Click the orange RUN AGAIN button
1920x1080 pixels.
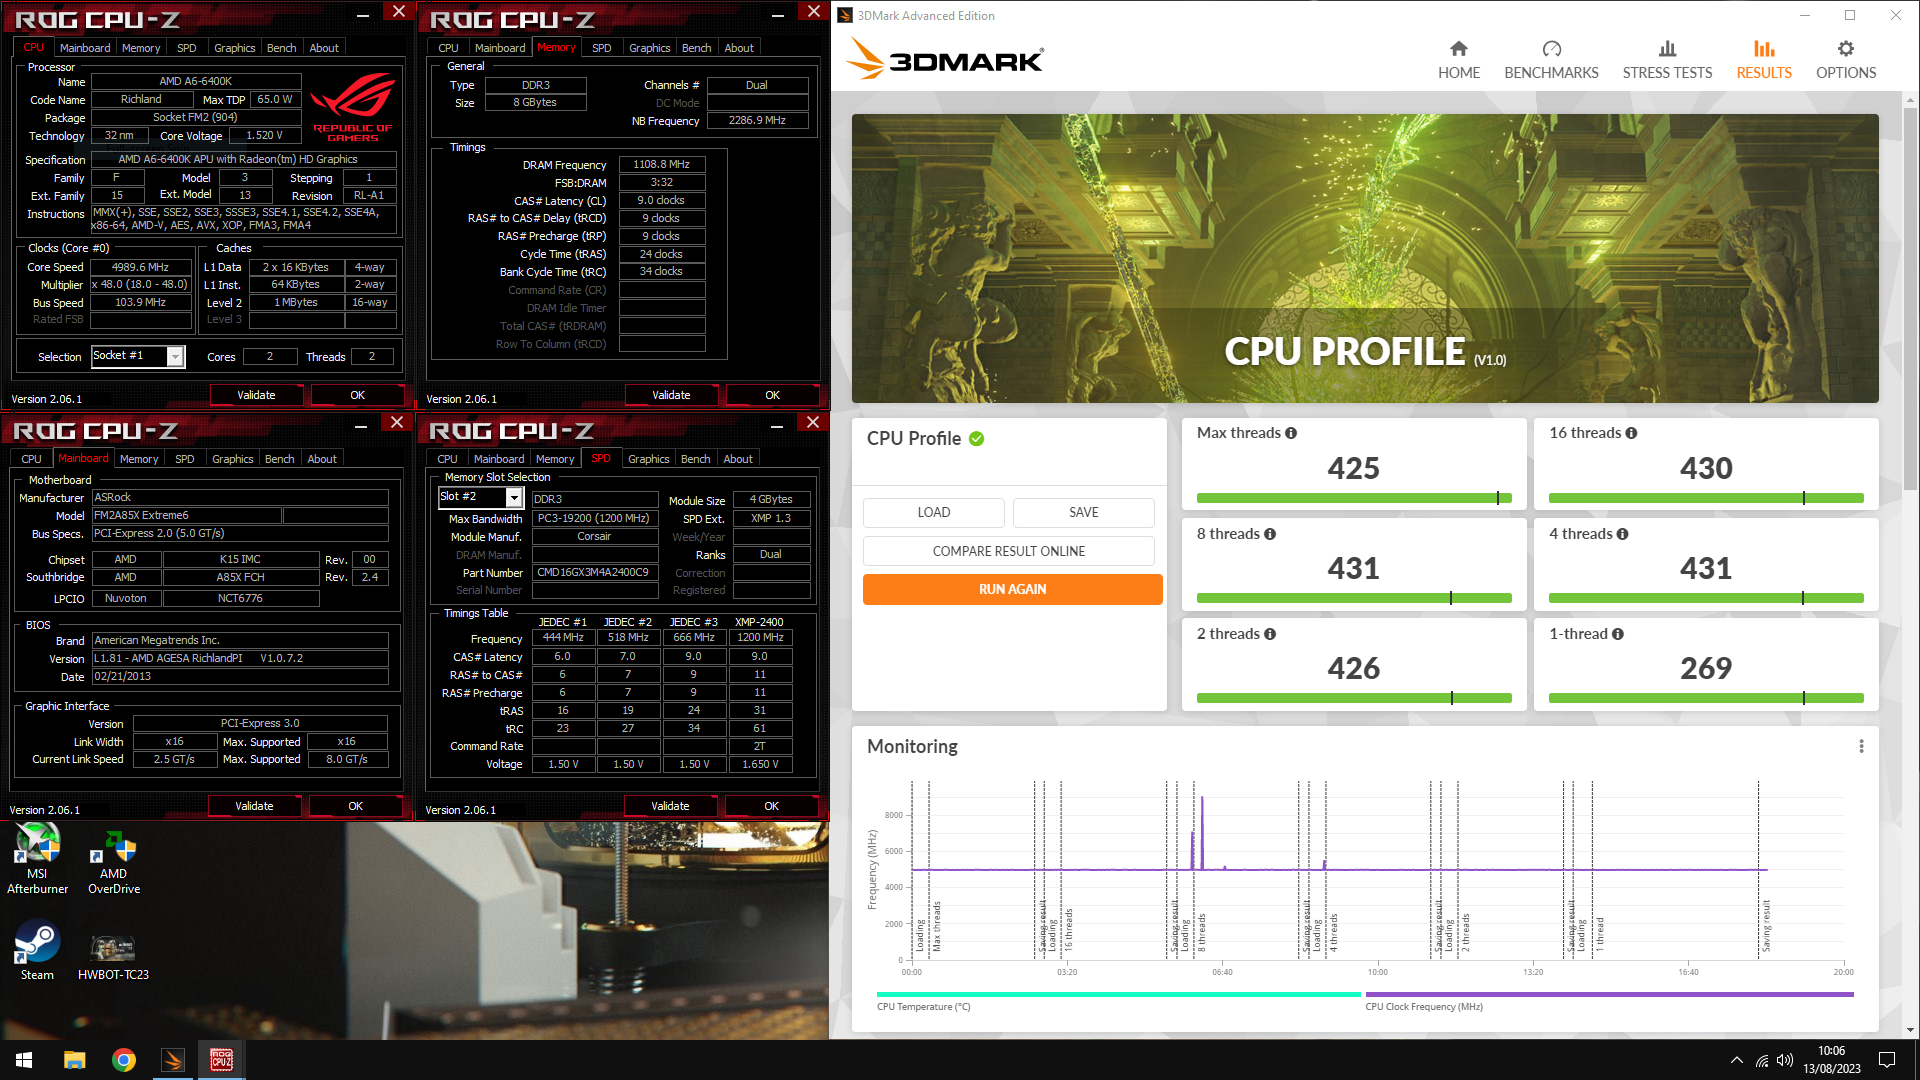(x=1012, y=589)
